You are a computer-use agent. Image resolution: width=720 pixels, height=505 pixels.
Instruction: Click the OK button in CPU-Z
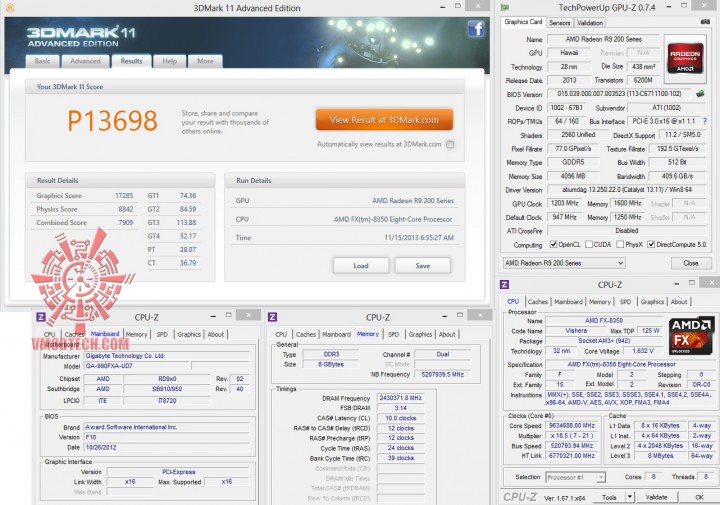point(699,497)
